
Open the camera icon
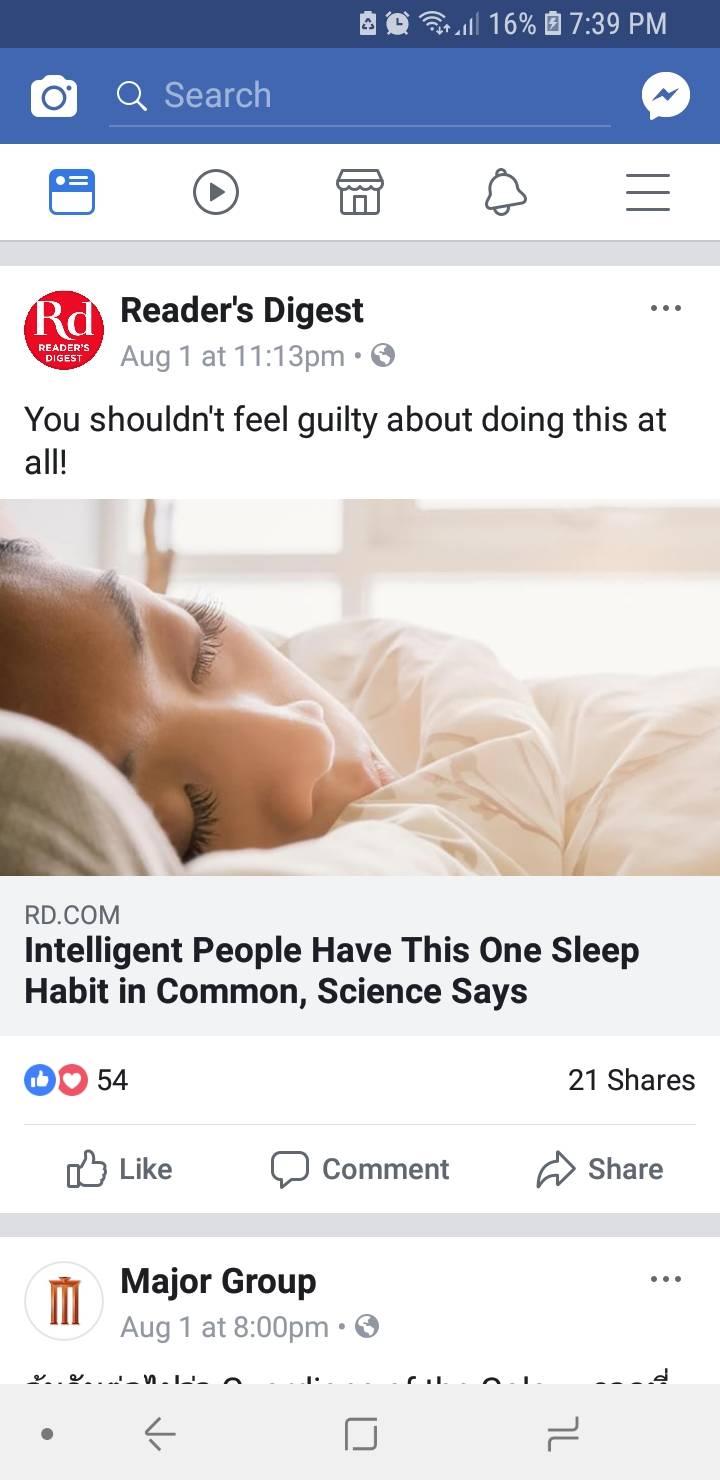(54, 97)
